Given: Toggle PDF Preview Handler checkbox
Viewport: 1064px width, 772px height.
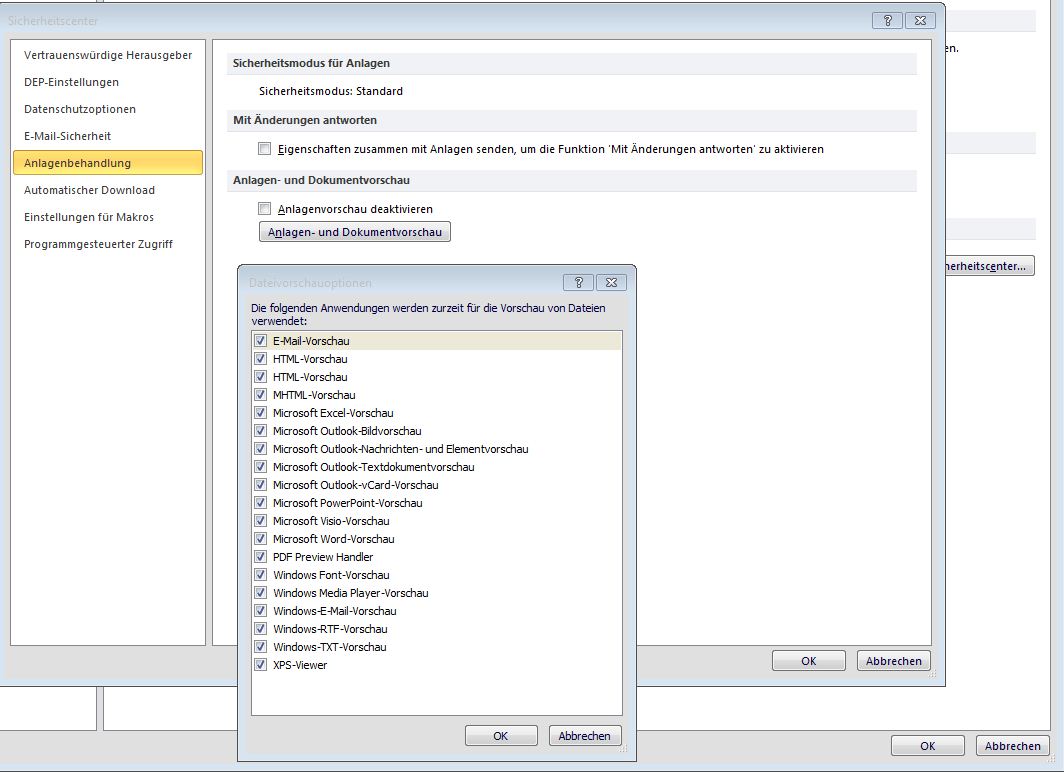Looking at the screenshot, I should [x=261, y=557].
